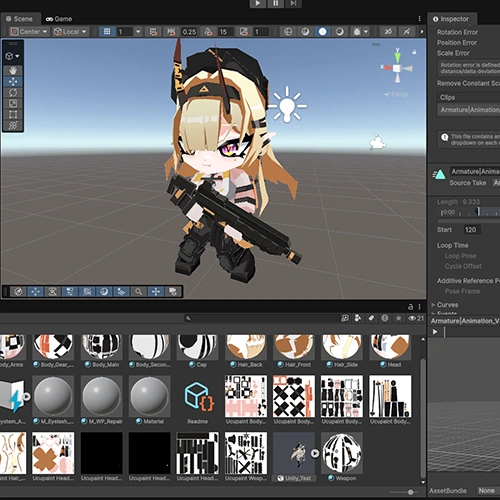Click search by label tag icon
Screen dimensions: 500x500
pos(371,318)
